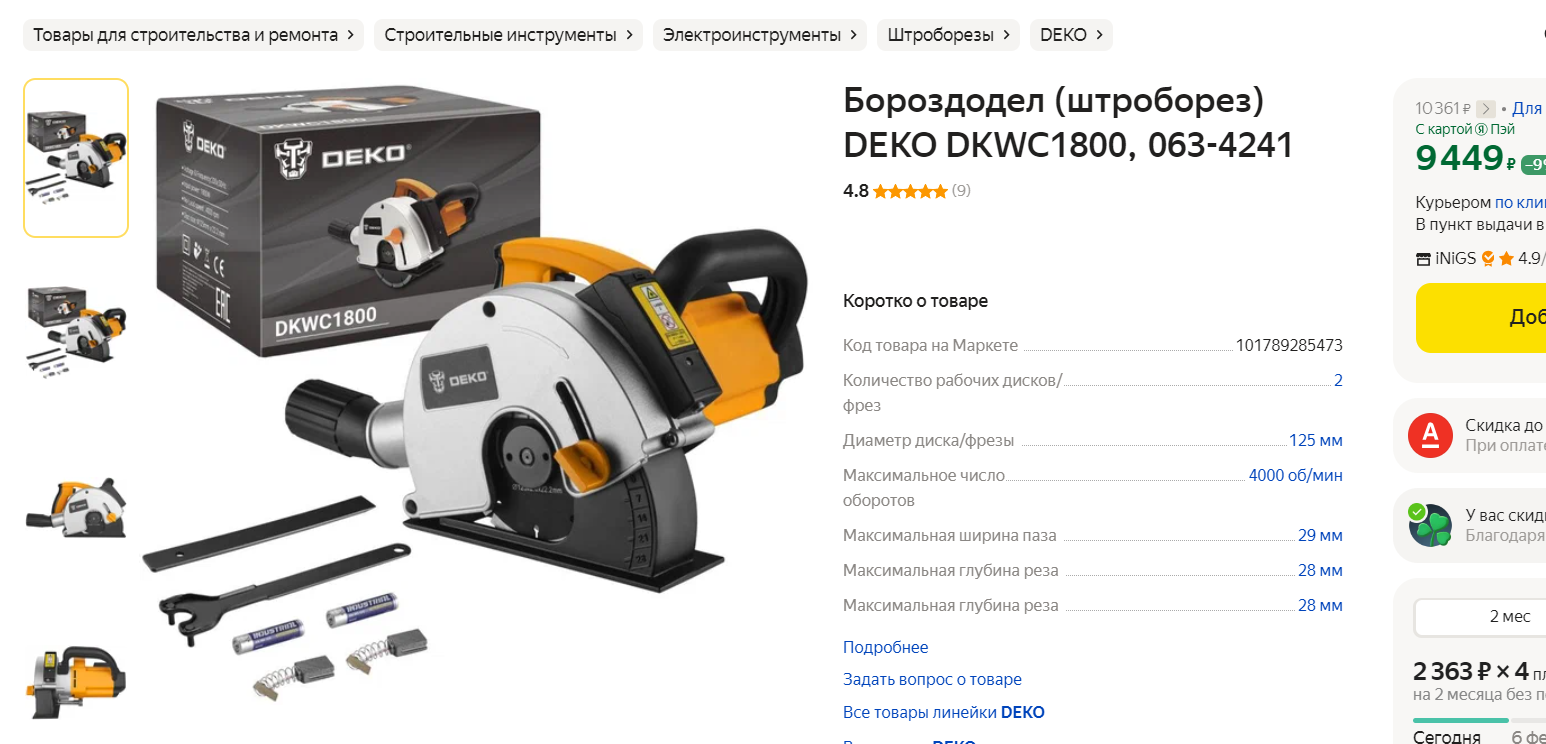Click the seller's orange star rating icon
Screen dimensions: 1546x744
pyautogui.click(x=1506, y=259)
